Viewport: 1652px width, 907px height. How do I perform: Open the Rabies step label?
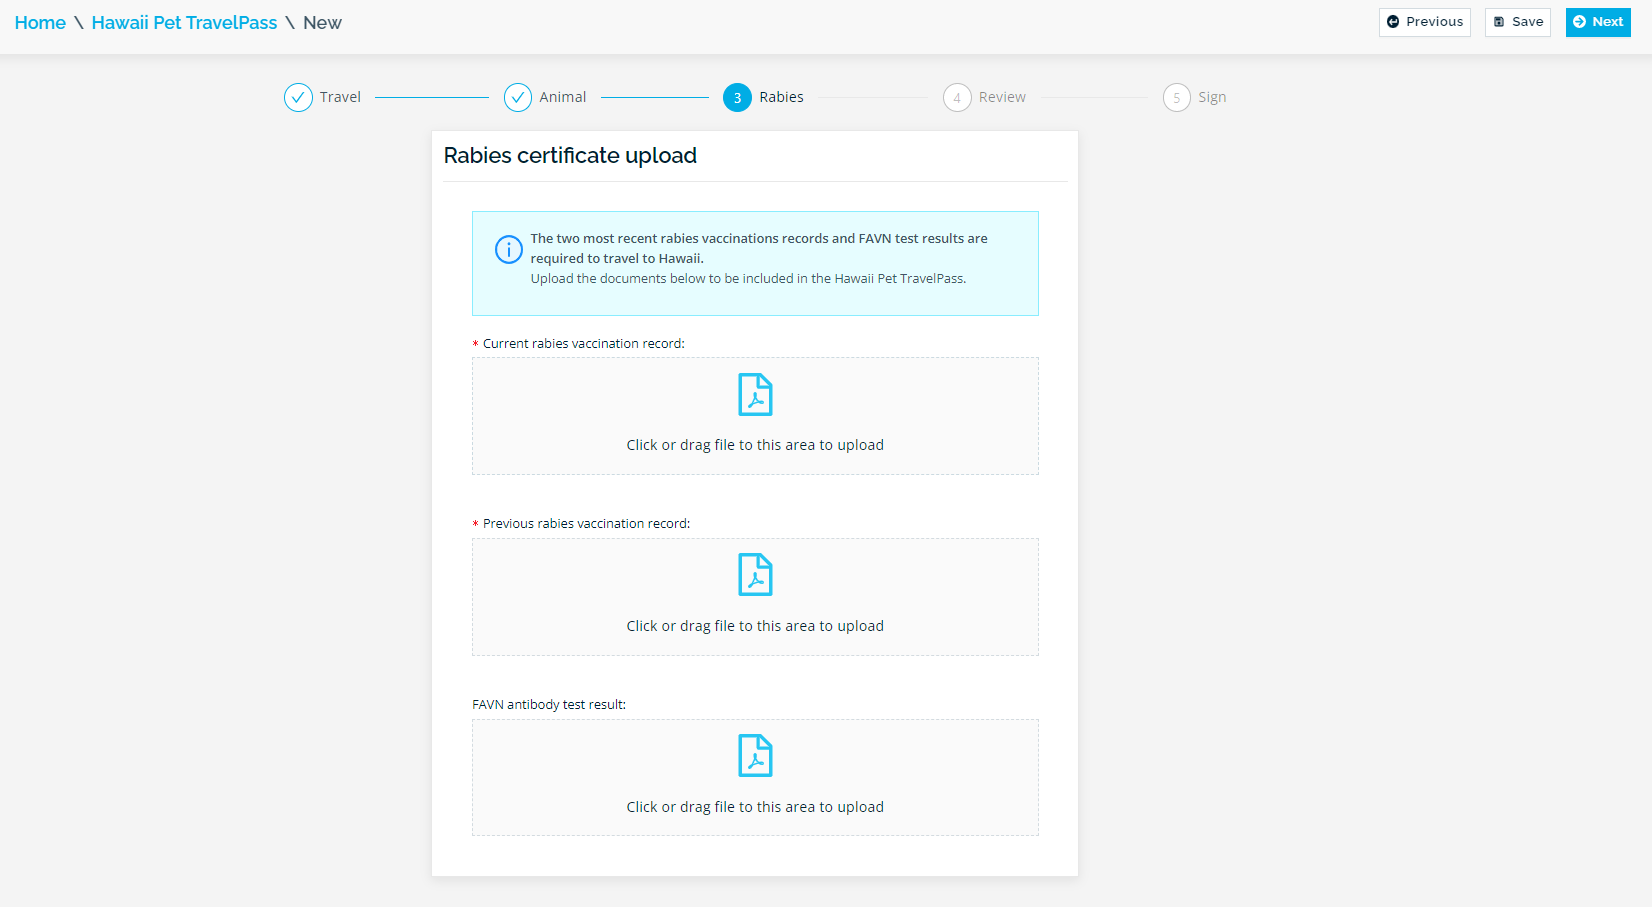(x=781, y=97)
